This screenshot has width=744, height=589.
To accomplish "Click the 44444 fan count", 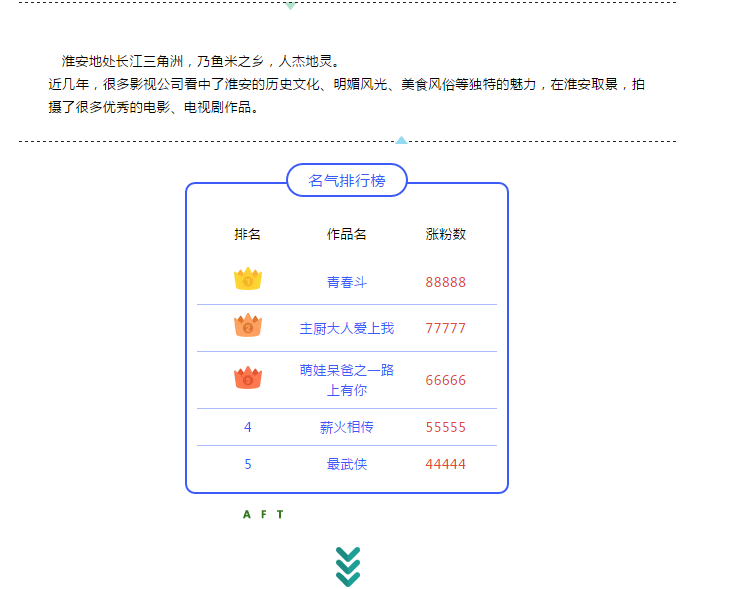I will [x=446, y=464].
